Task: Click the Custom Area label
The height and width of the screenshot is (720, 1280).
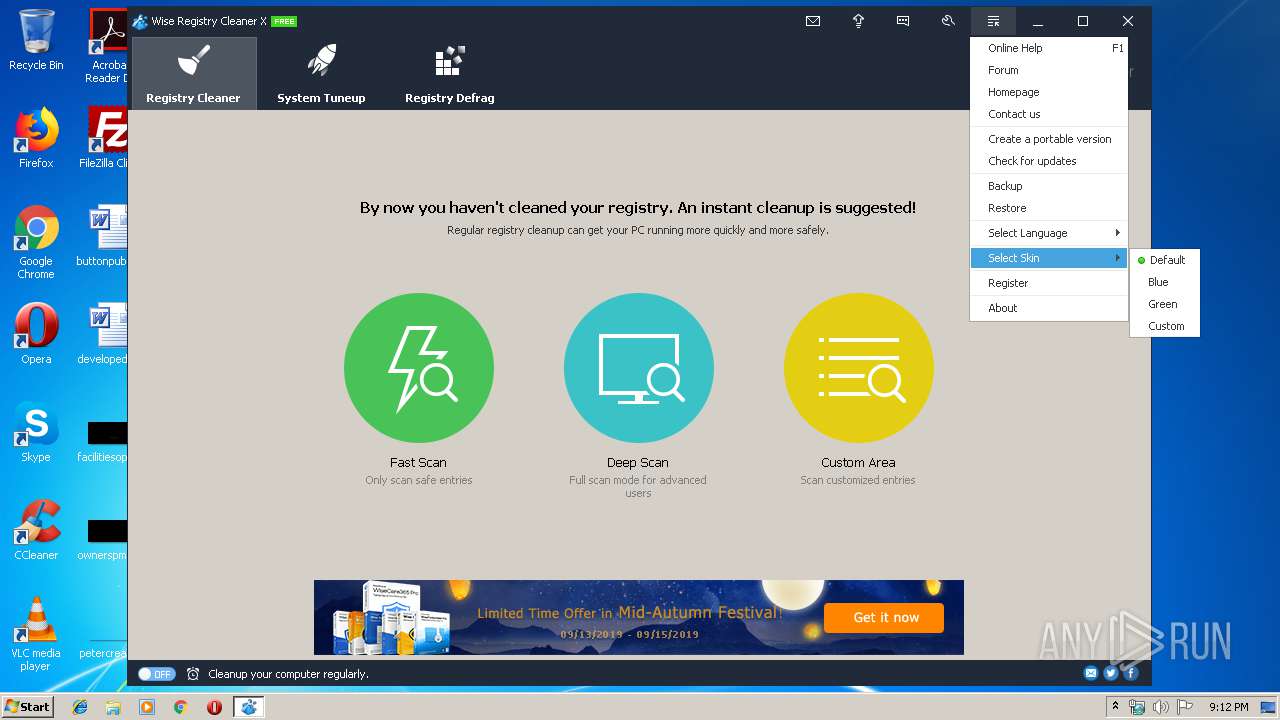Action: pyautogui.click(x=858, y=463)
